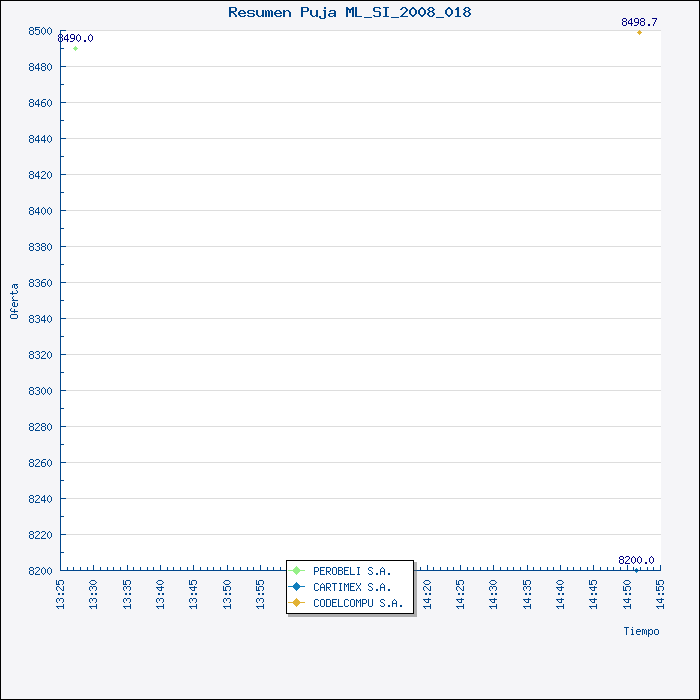
Task: Click the 8498.7 value label
Action: click(x=639, y=22)
